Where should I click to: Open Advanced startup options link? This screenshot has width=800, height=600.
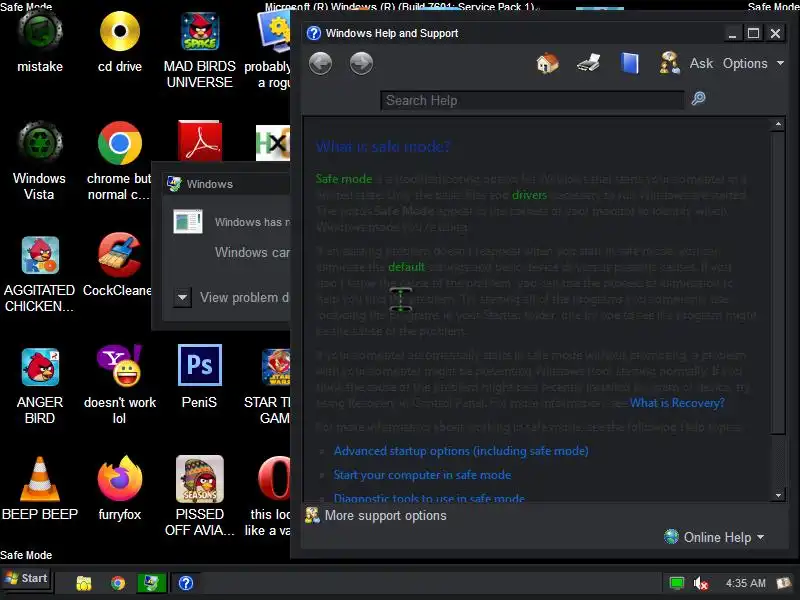click(x=461, y=451)
